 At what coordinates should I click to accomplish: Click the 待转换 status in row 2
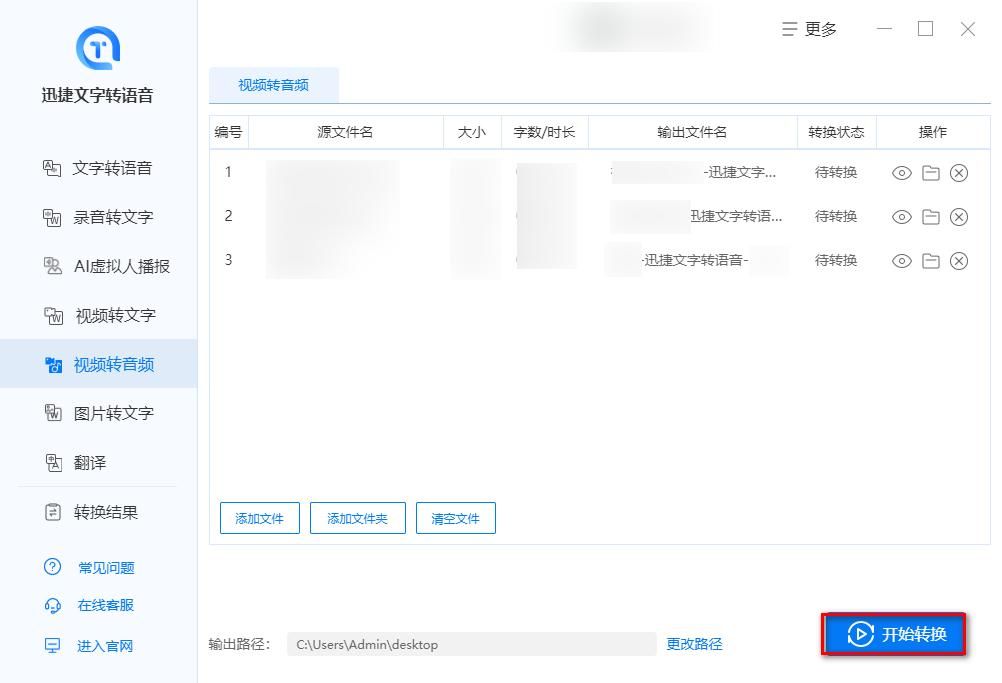[x=836, y=217]
